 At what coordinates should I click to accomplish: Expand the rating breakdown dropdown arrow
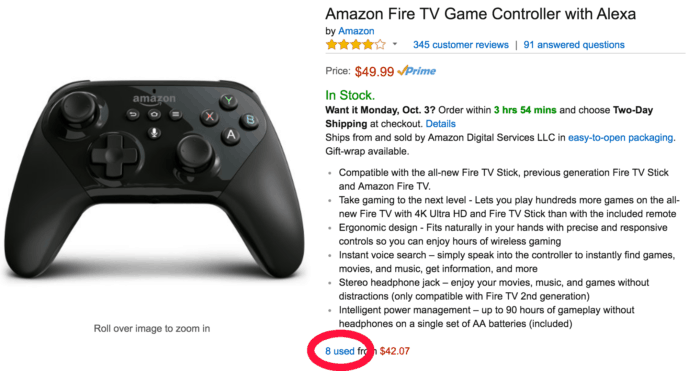point(395,44)
